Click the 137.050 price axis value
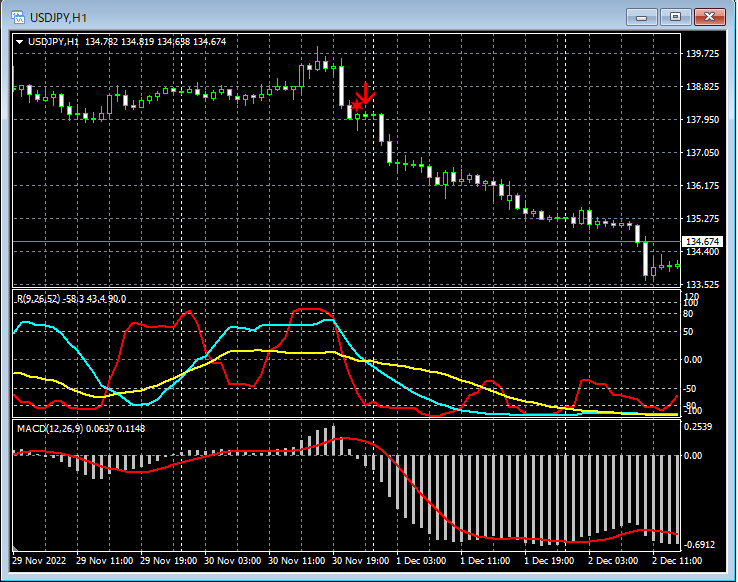Image resolution: width=738 pixels, height=582 pixels. (702, 152)
